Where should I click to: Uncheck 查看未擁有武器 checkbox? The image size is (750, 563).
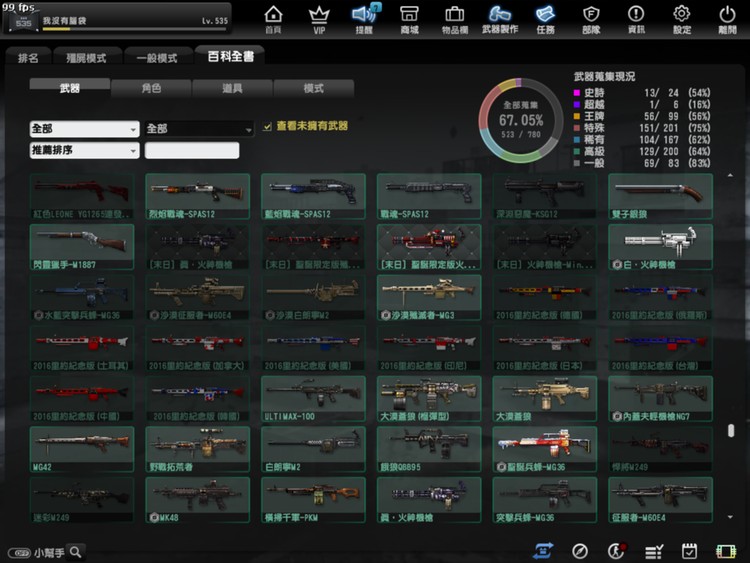point(267,127)
